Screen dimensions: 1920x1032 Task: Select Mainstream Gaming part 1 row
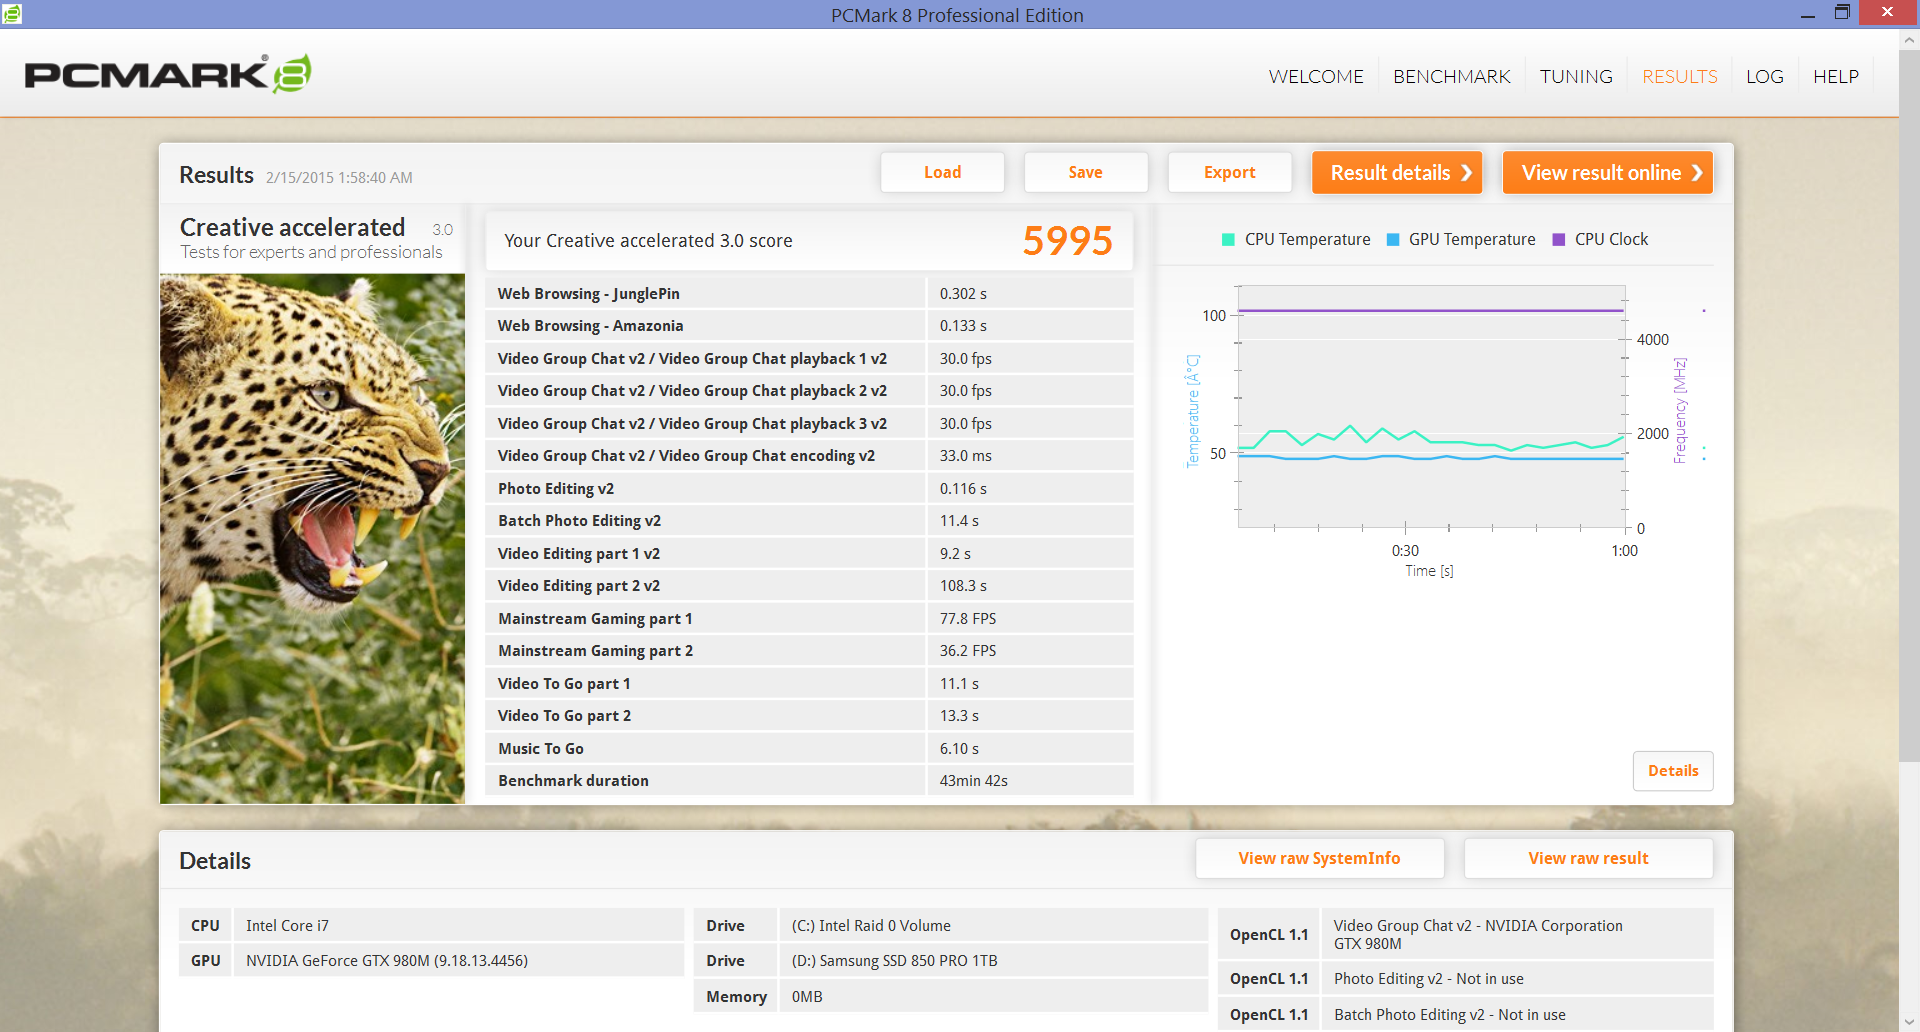point(809,618)
